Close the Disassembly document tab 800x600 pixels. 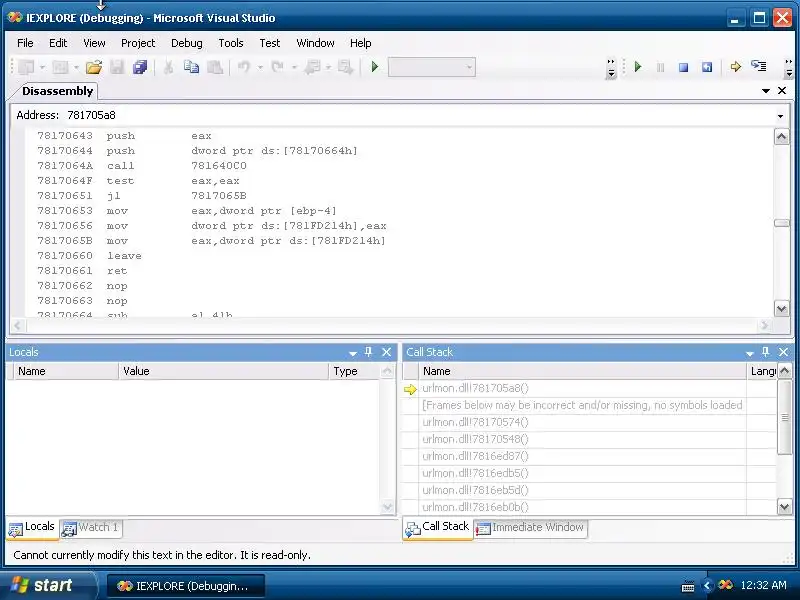(x=782, y=91)
